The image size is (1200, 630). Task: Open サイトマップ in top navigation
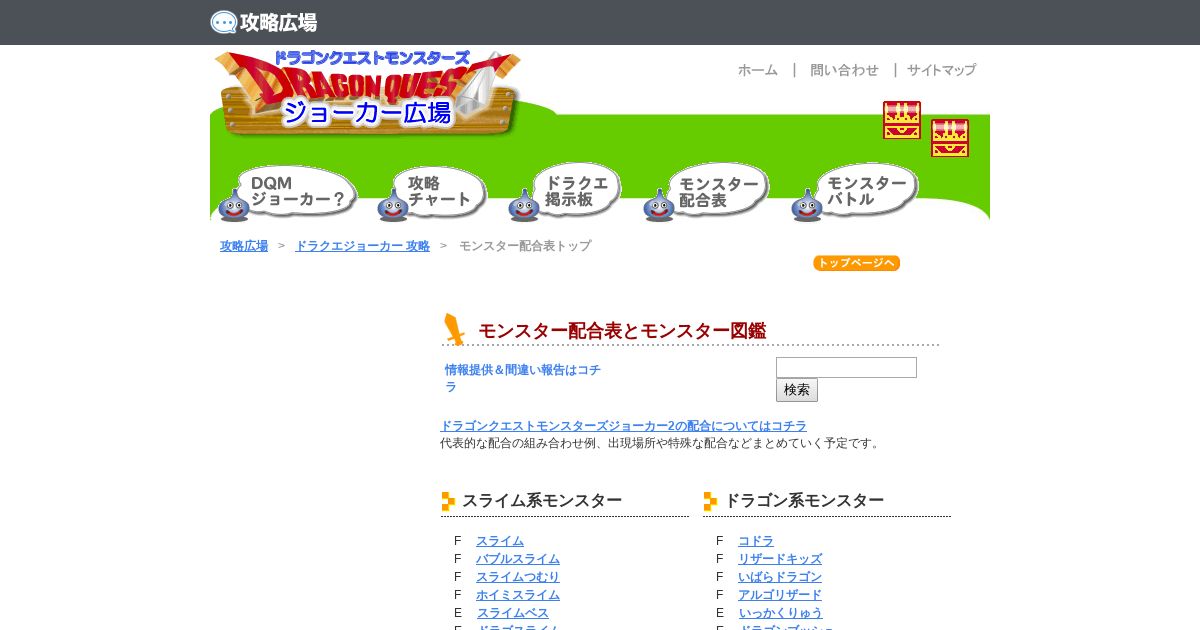point(941,70)
